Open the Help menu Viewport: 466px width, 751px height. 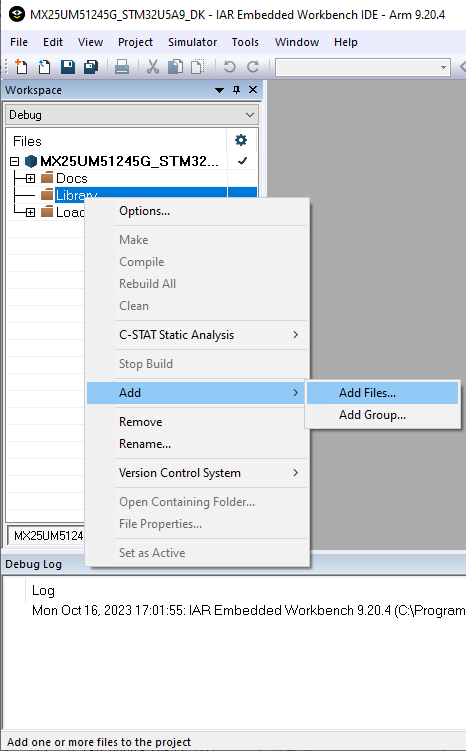tap(345, 42)
